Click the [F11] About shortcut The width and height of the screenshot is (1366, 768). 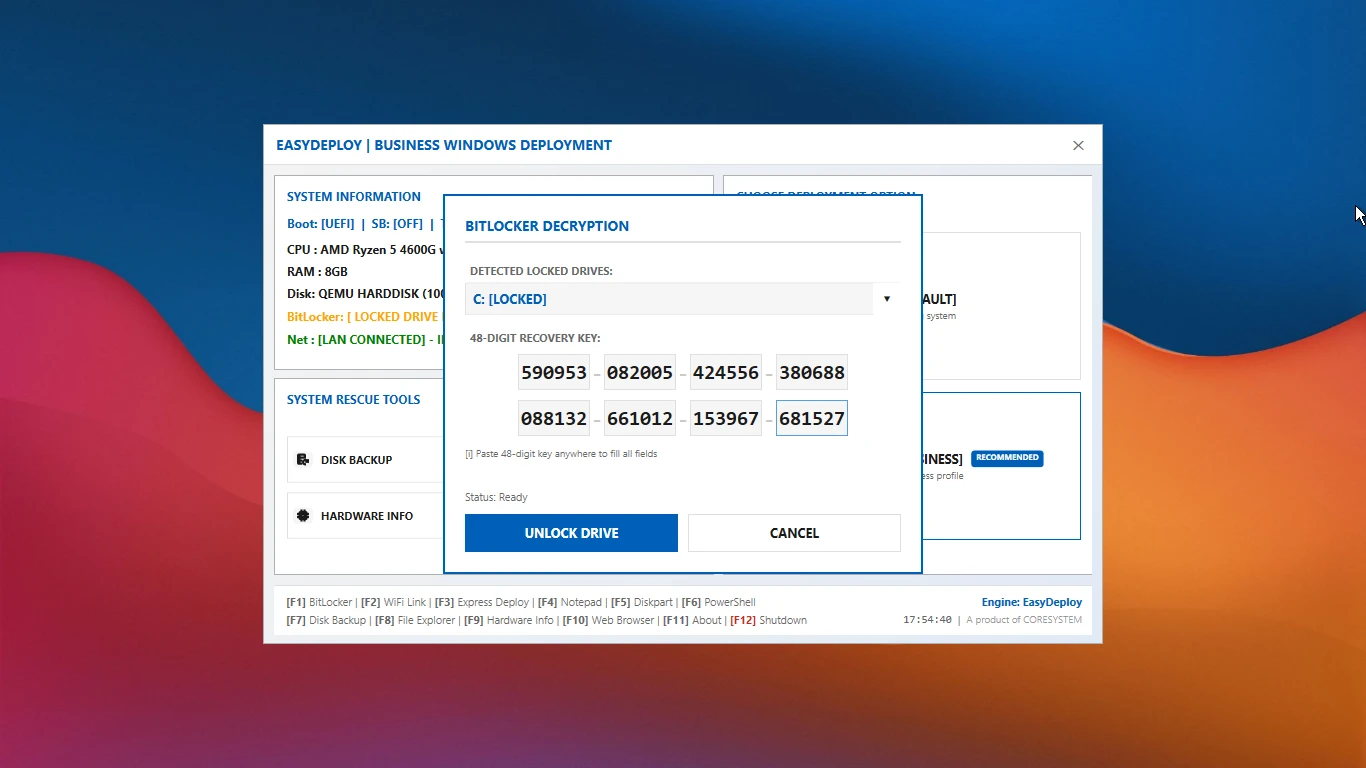(x=692, y=621)
